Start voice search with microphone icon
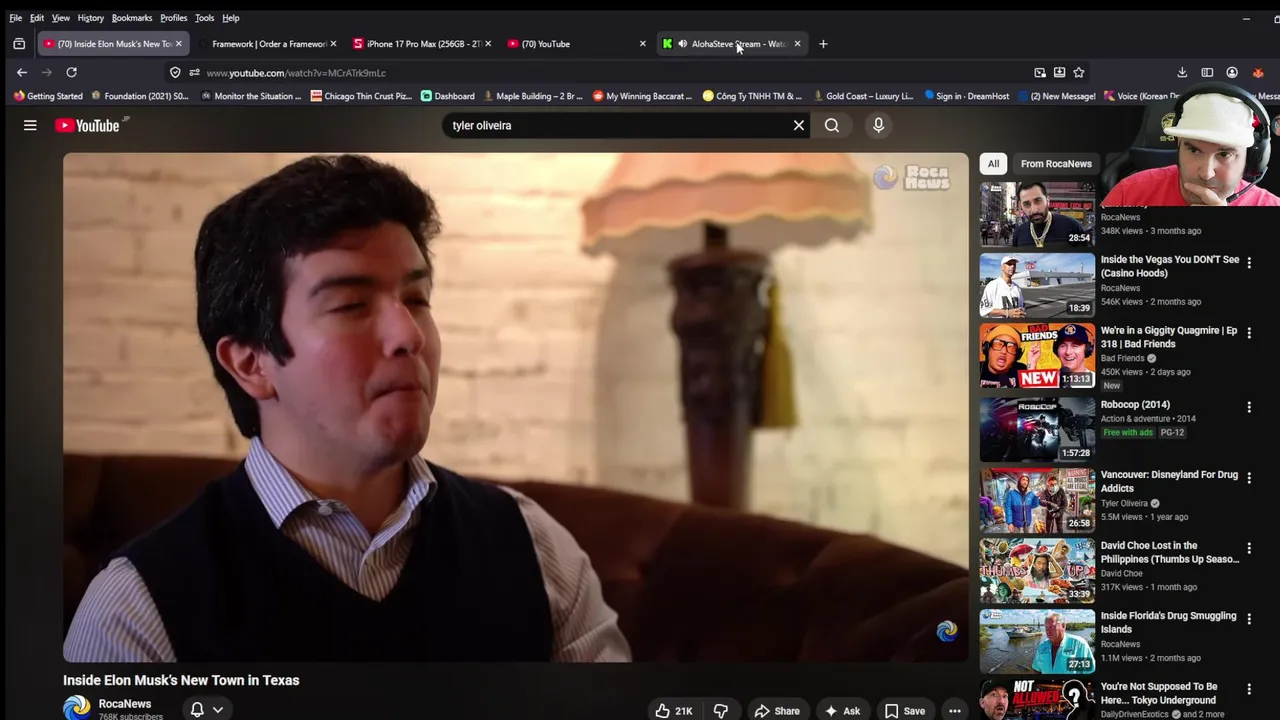 pos(878,125)
